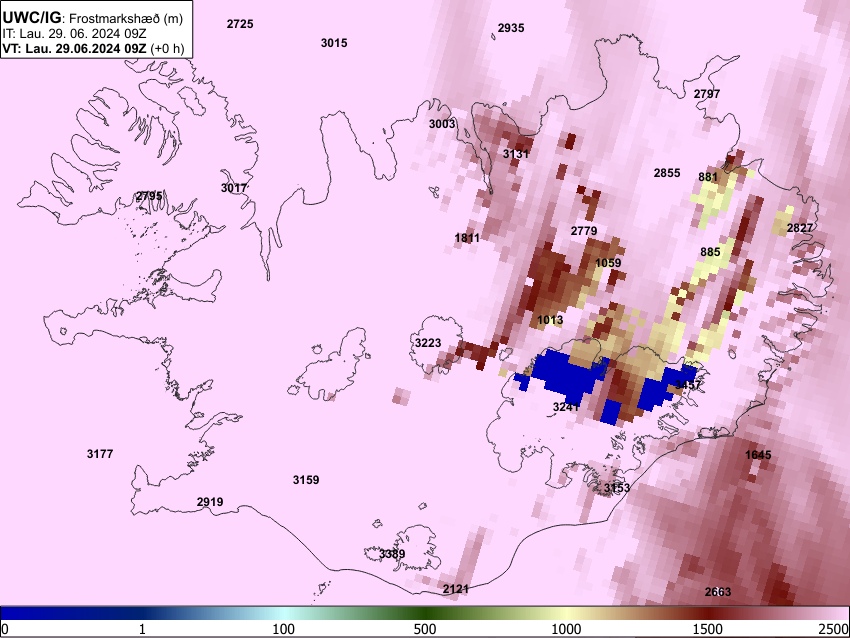This screenshot has width=850, height=638.
Task: Click the 1645 value offshore
Action: coord(758,454)
